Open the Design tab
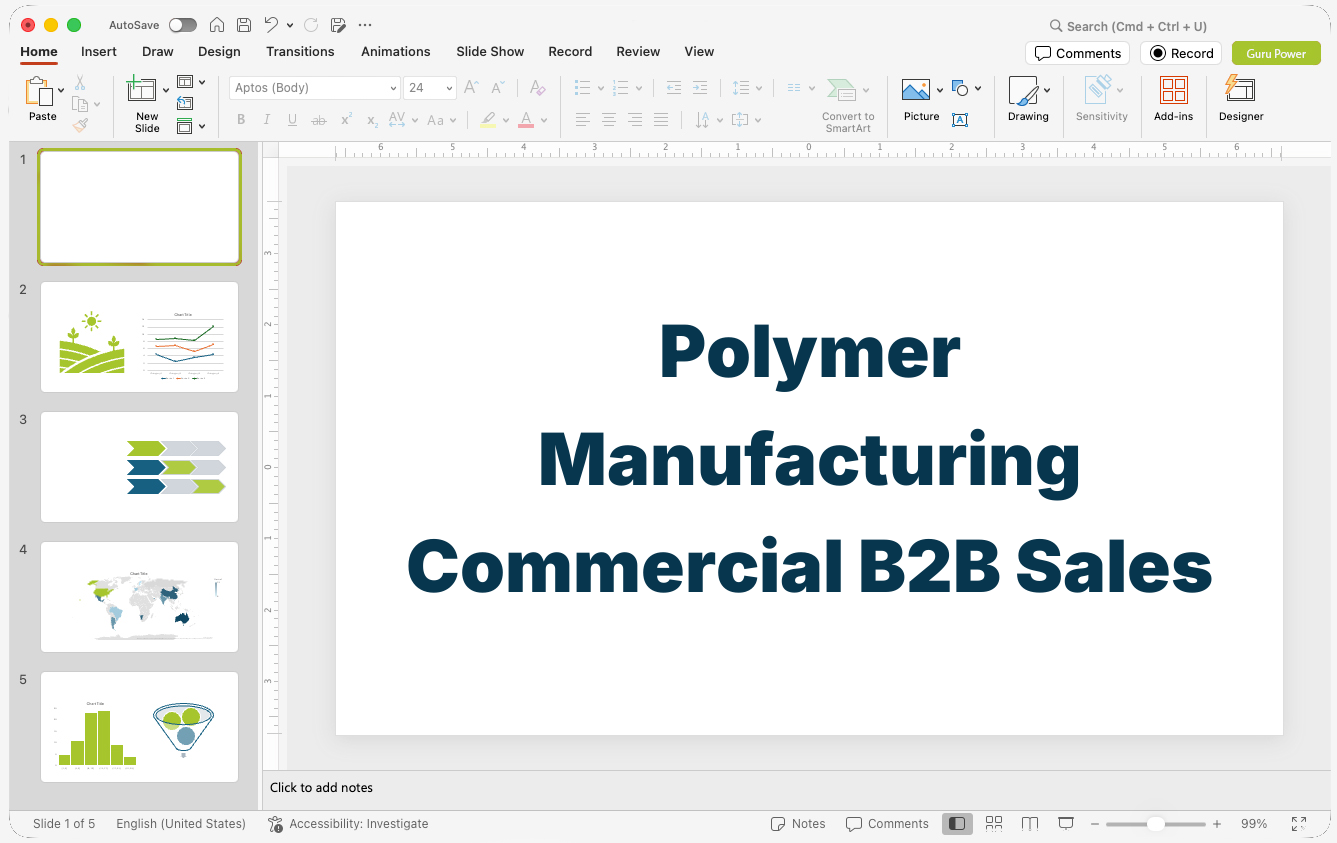Image resolution: width=1337 pixels, height=843 pixels. (x=219, y=51)
